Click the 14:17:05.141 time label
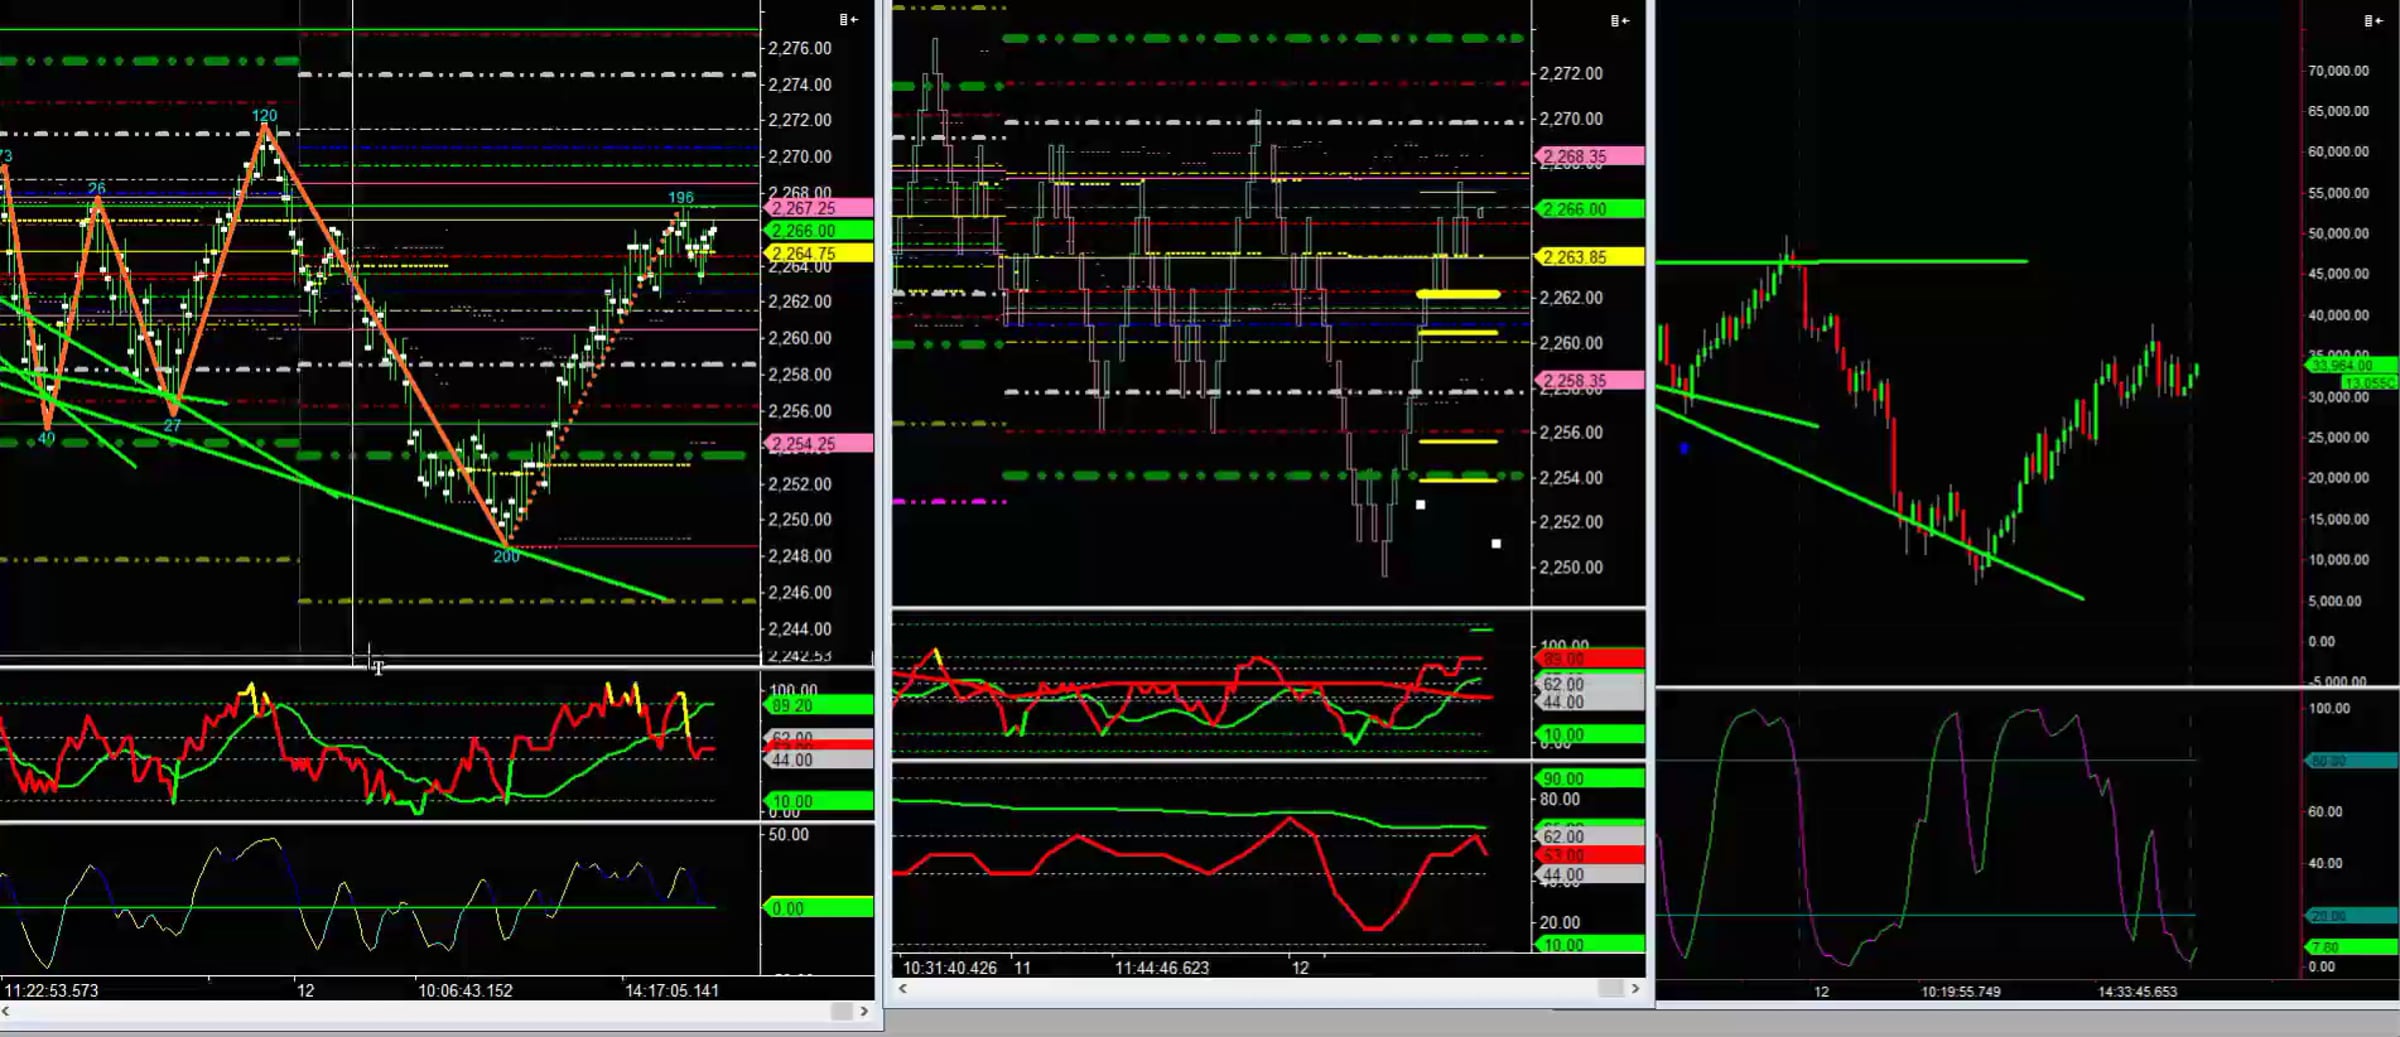 672,990
